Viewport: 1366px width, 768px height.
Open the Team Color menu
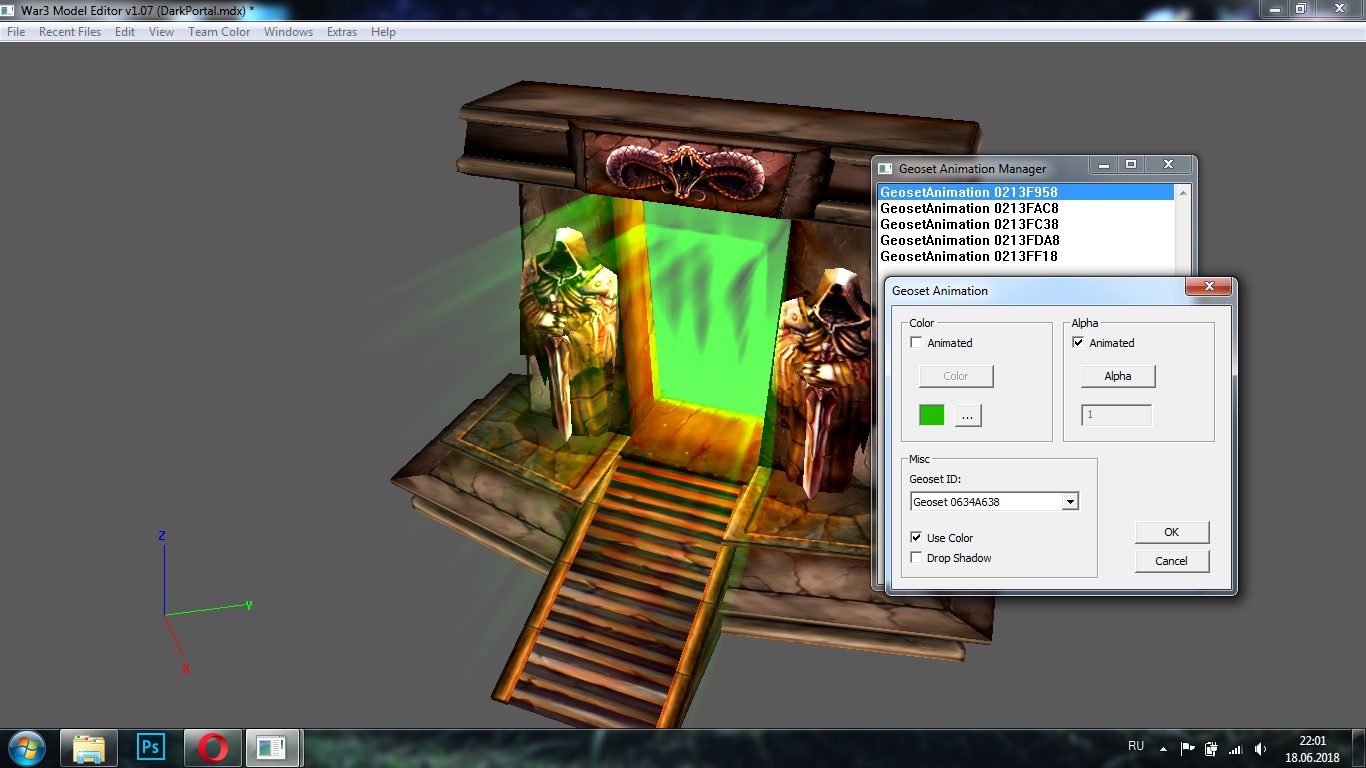(219, 32)
